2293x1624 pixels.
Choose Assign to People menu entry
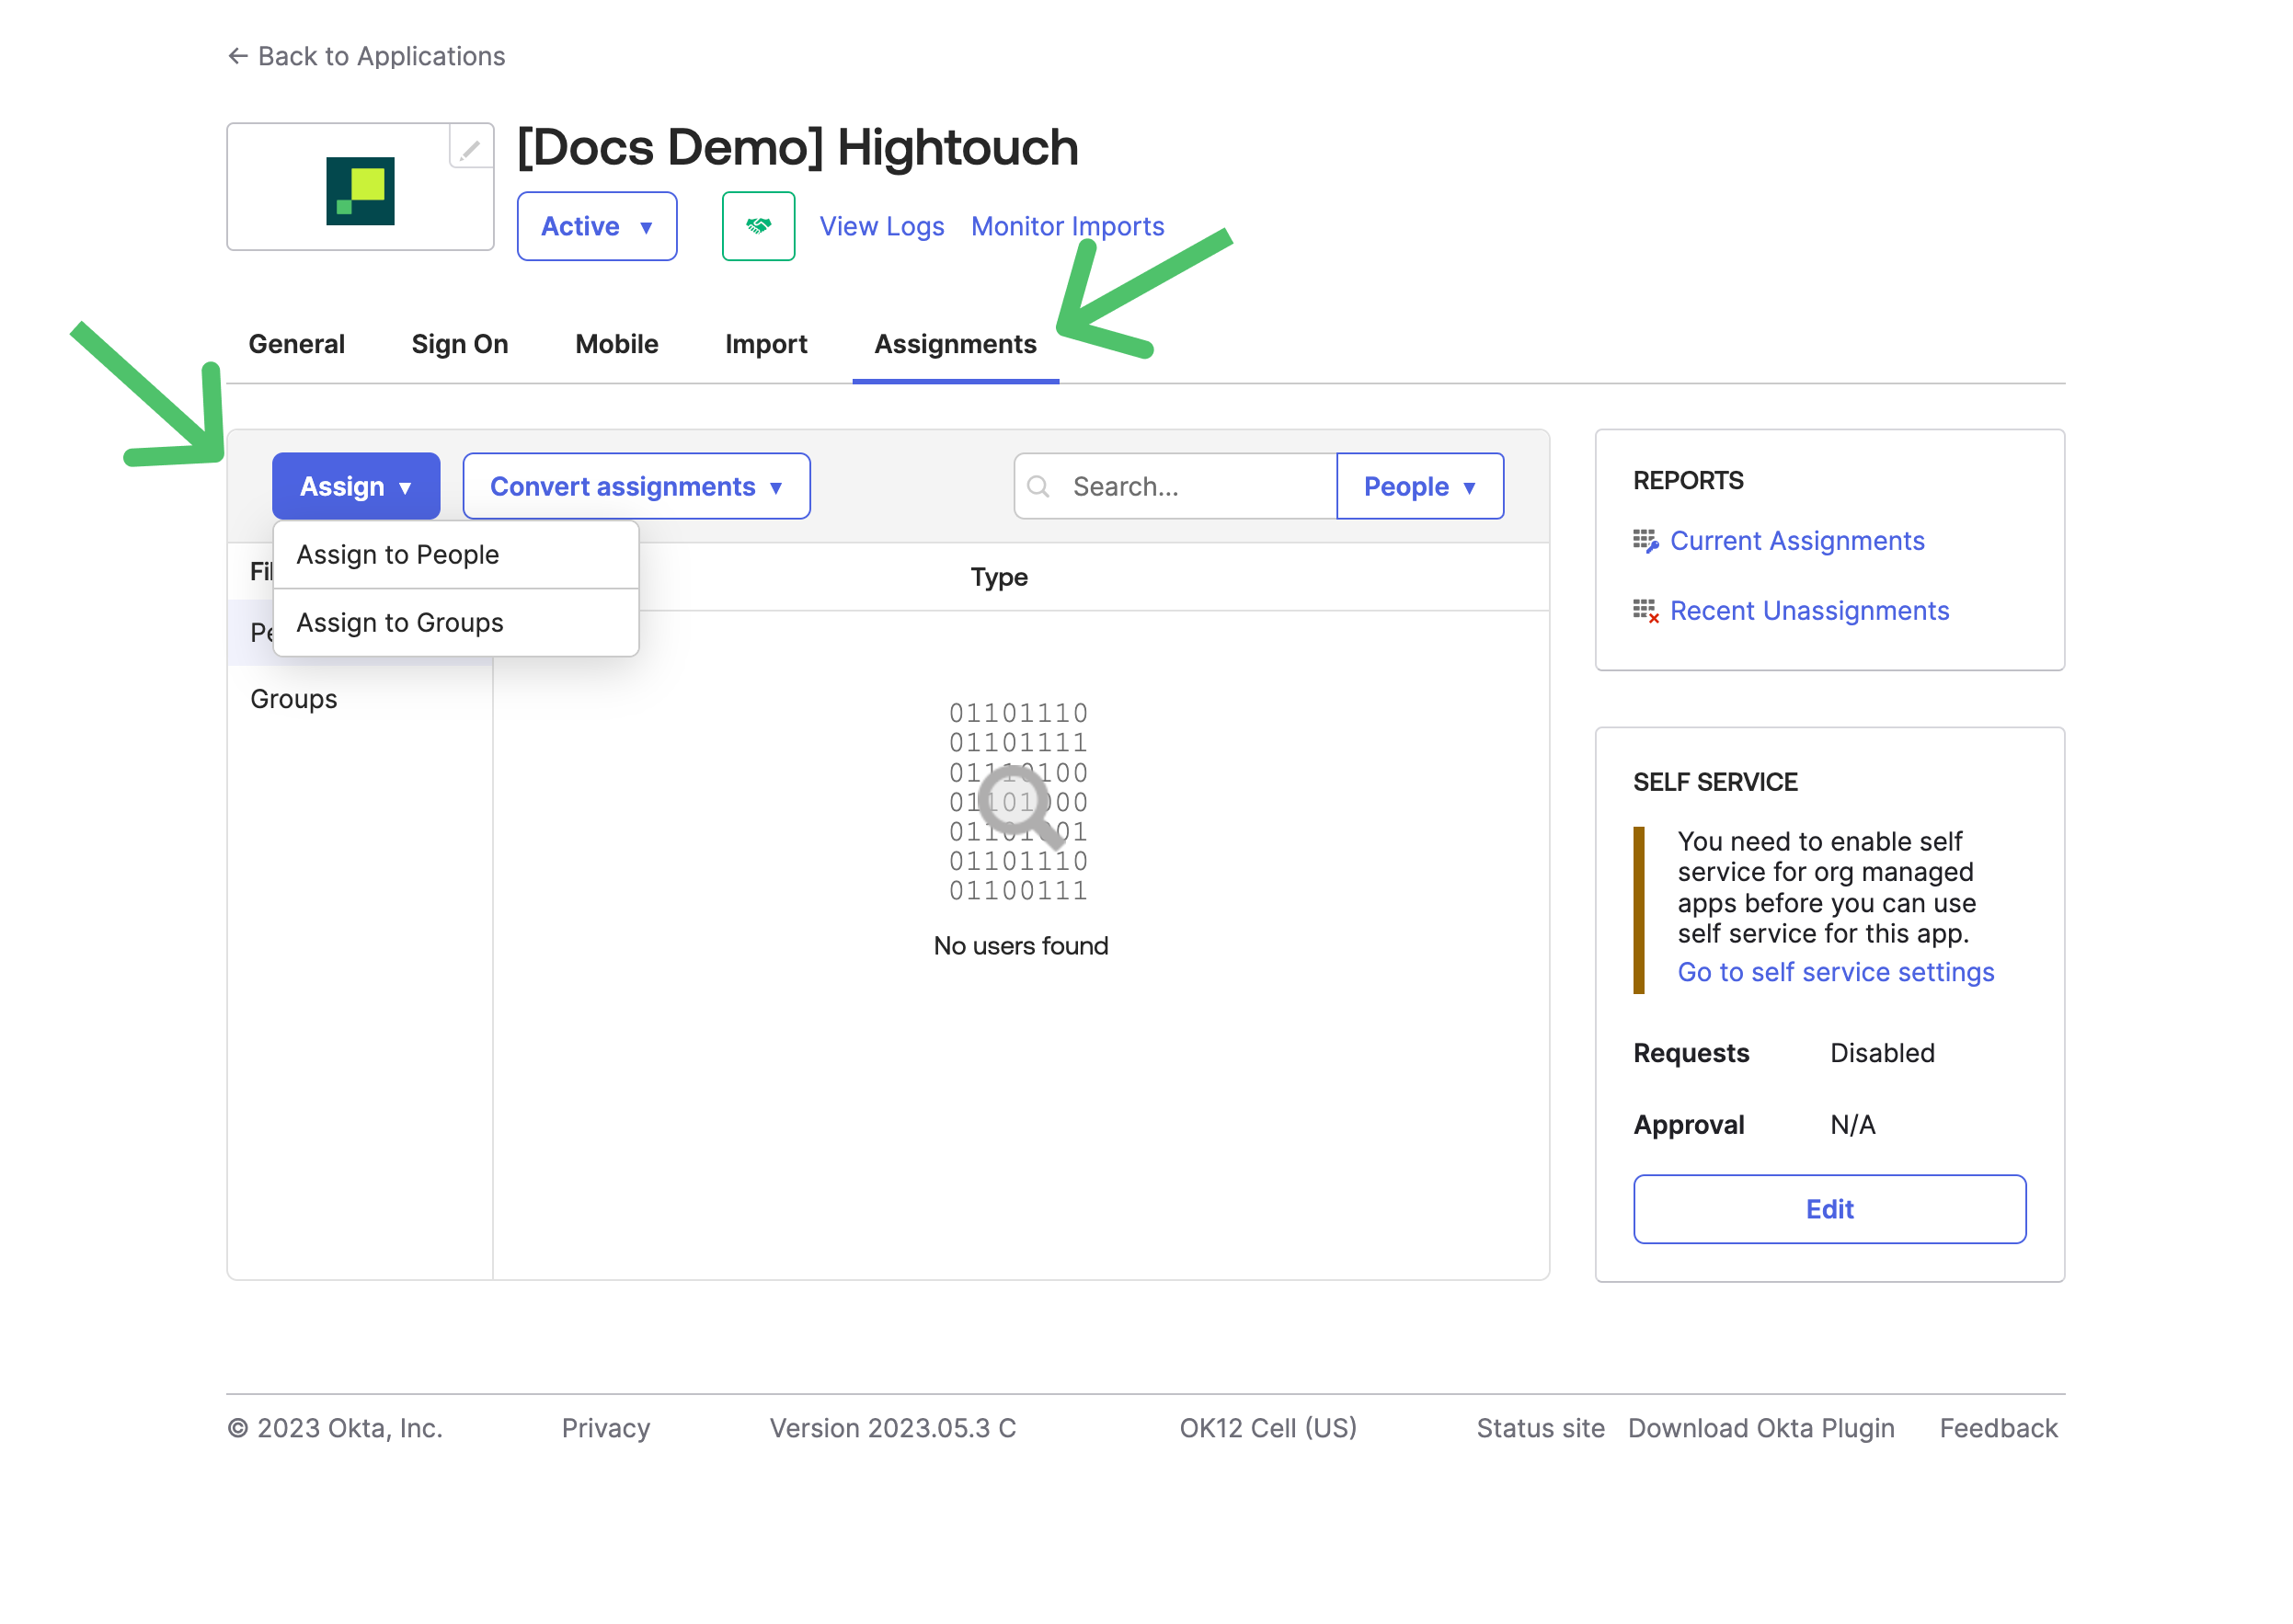point(456,555)
